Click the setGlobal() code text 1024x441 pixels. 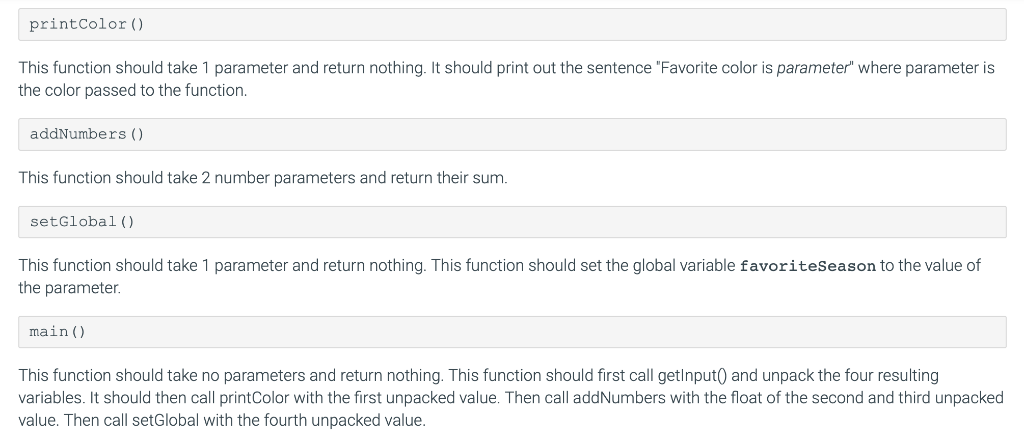click(x=82, y=221)
